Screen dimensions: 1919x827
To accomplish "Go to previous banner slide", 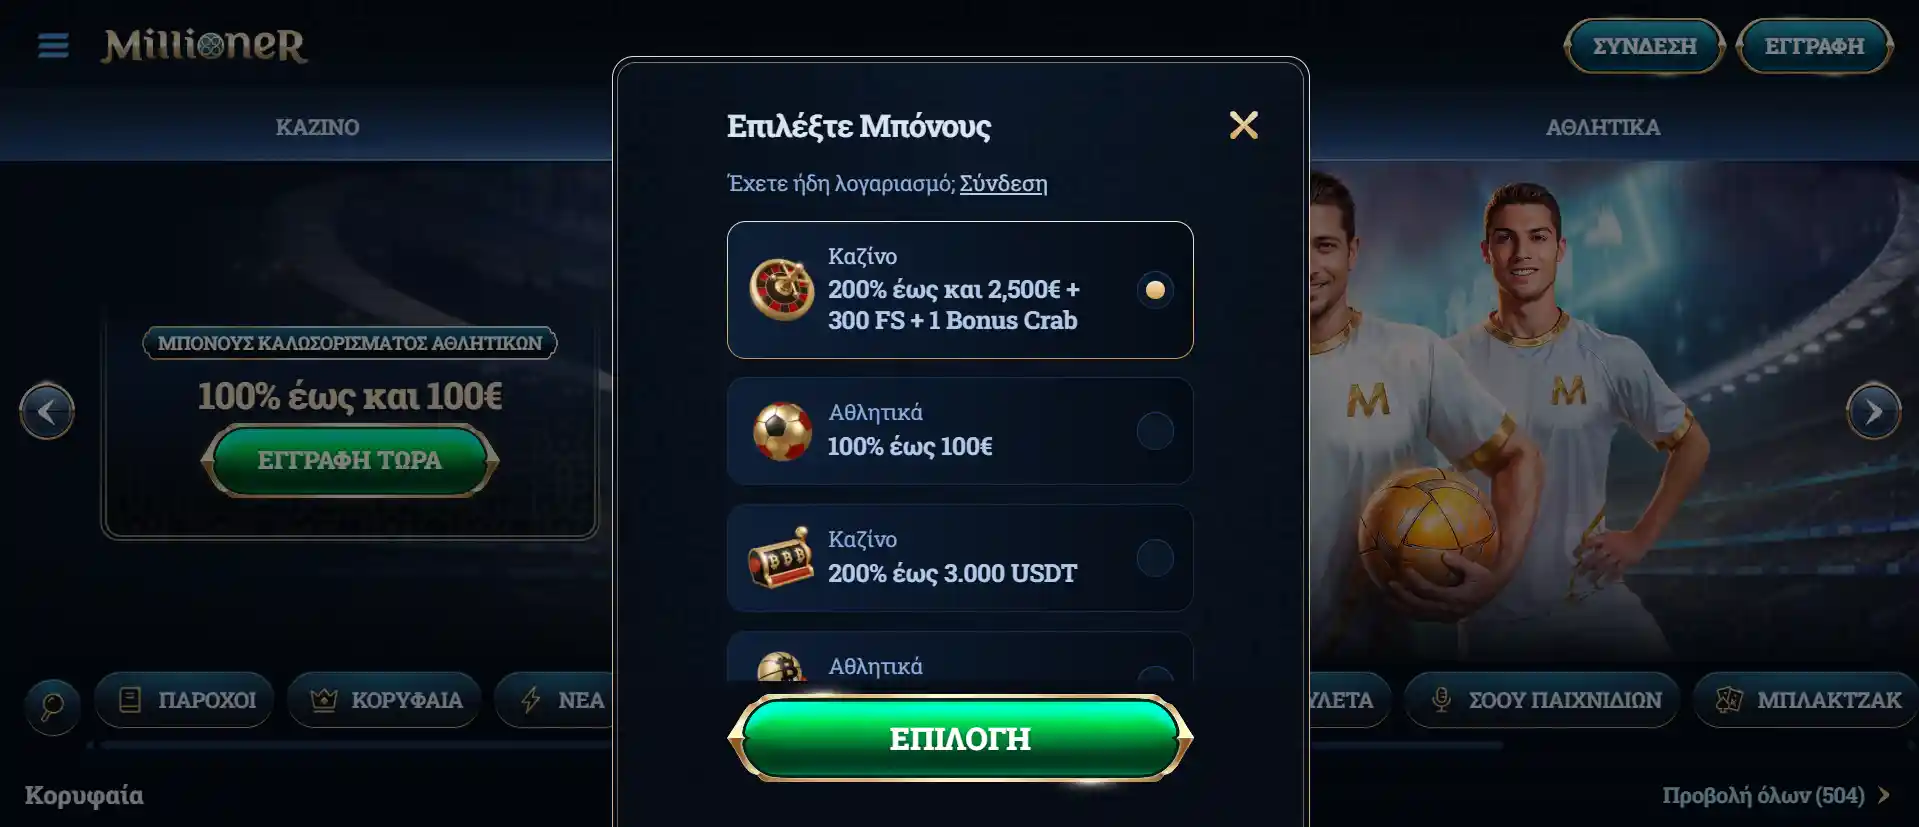I will pyautogui.click(x=47, y=411).
